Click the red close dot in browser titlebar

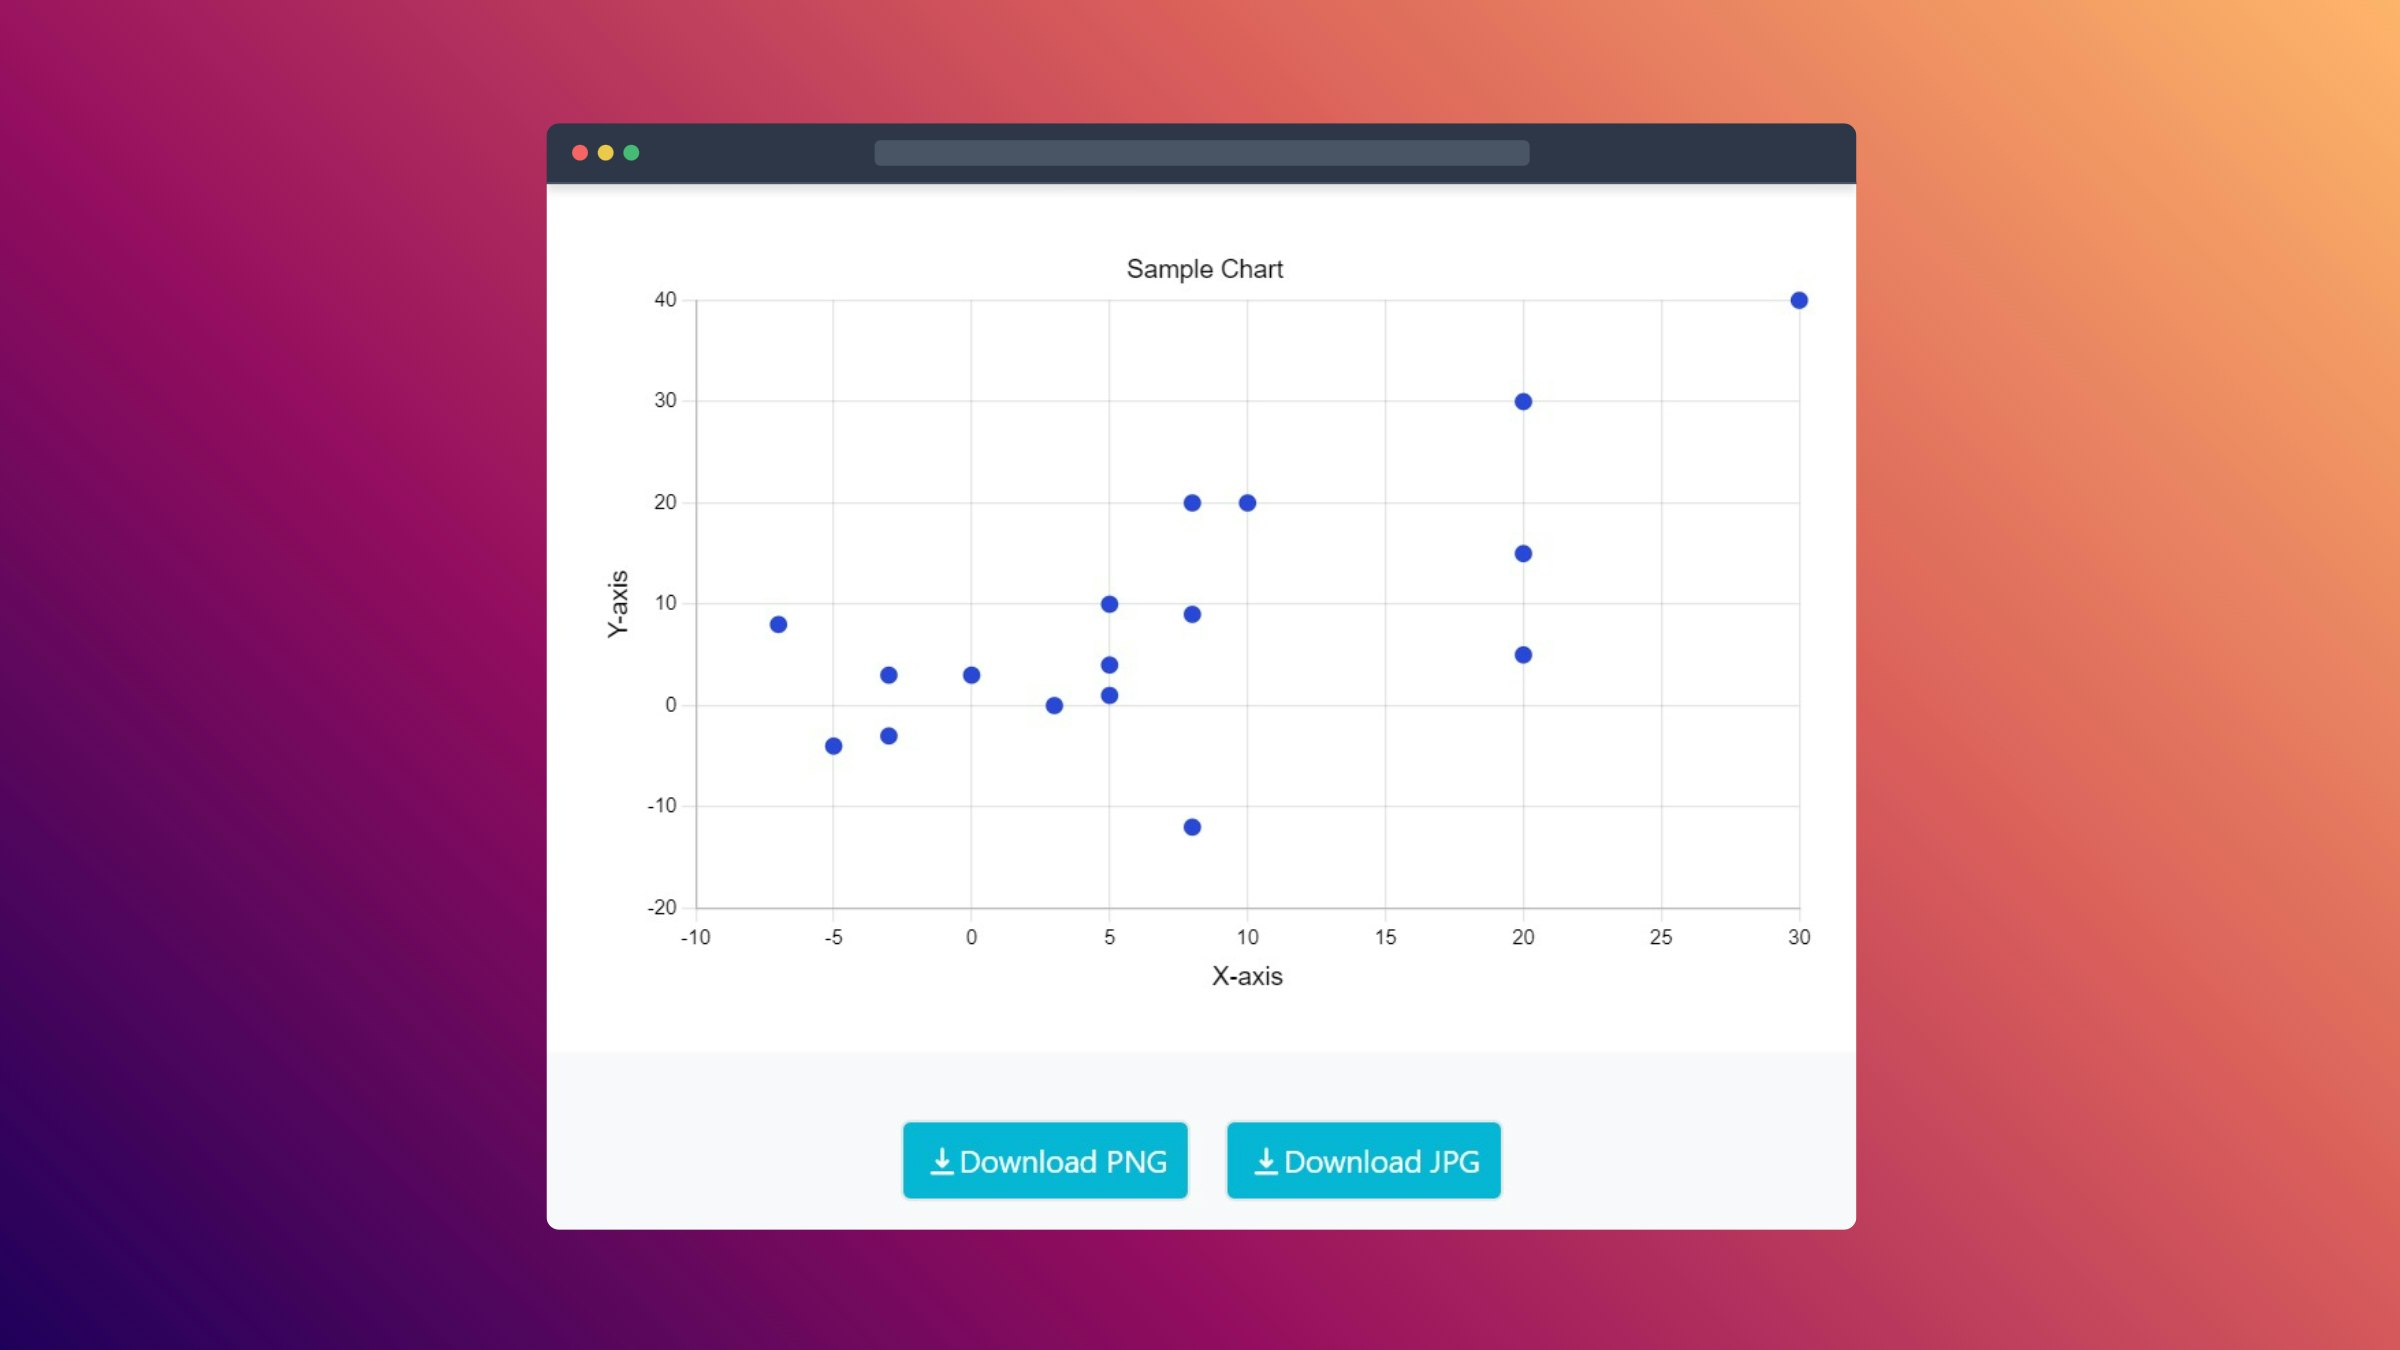point(581,152)
